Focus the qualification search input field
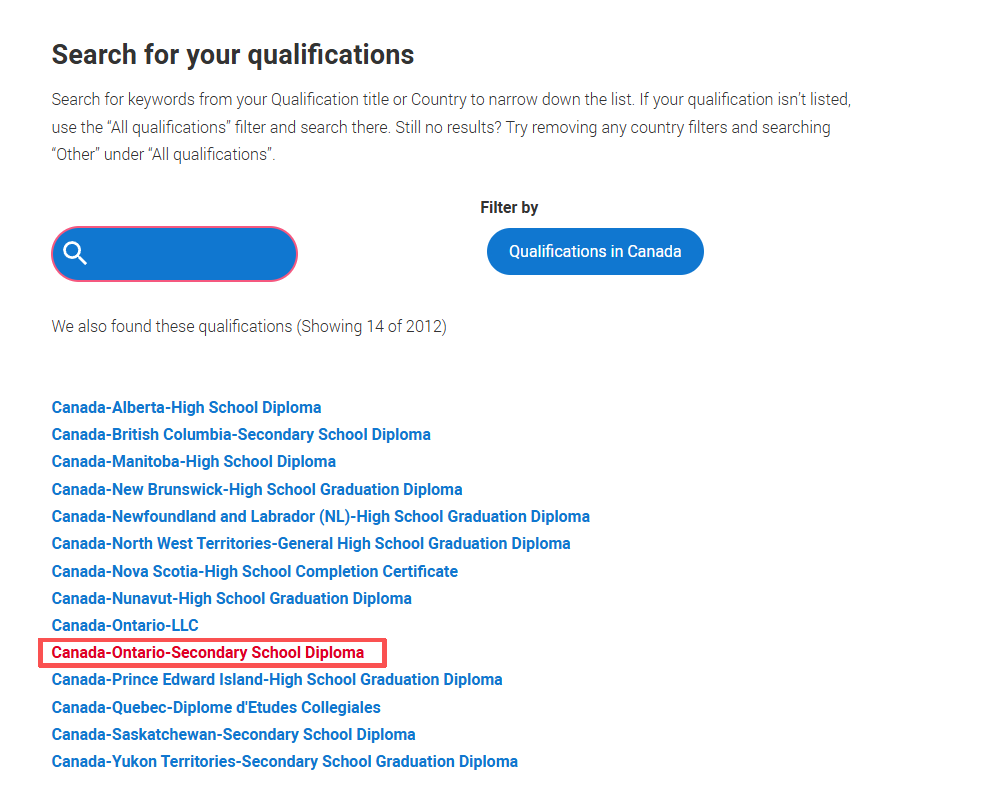Viewport: 994px width, 807px height. (x=190, y=254)
